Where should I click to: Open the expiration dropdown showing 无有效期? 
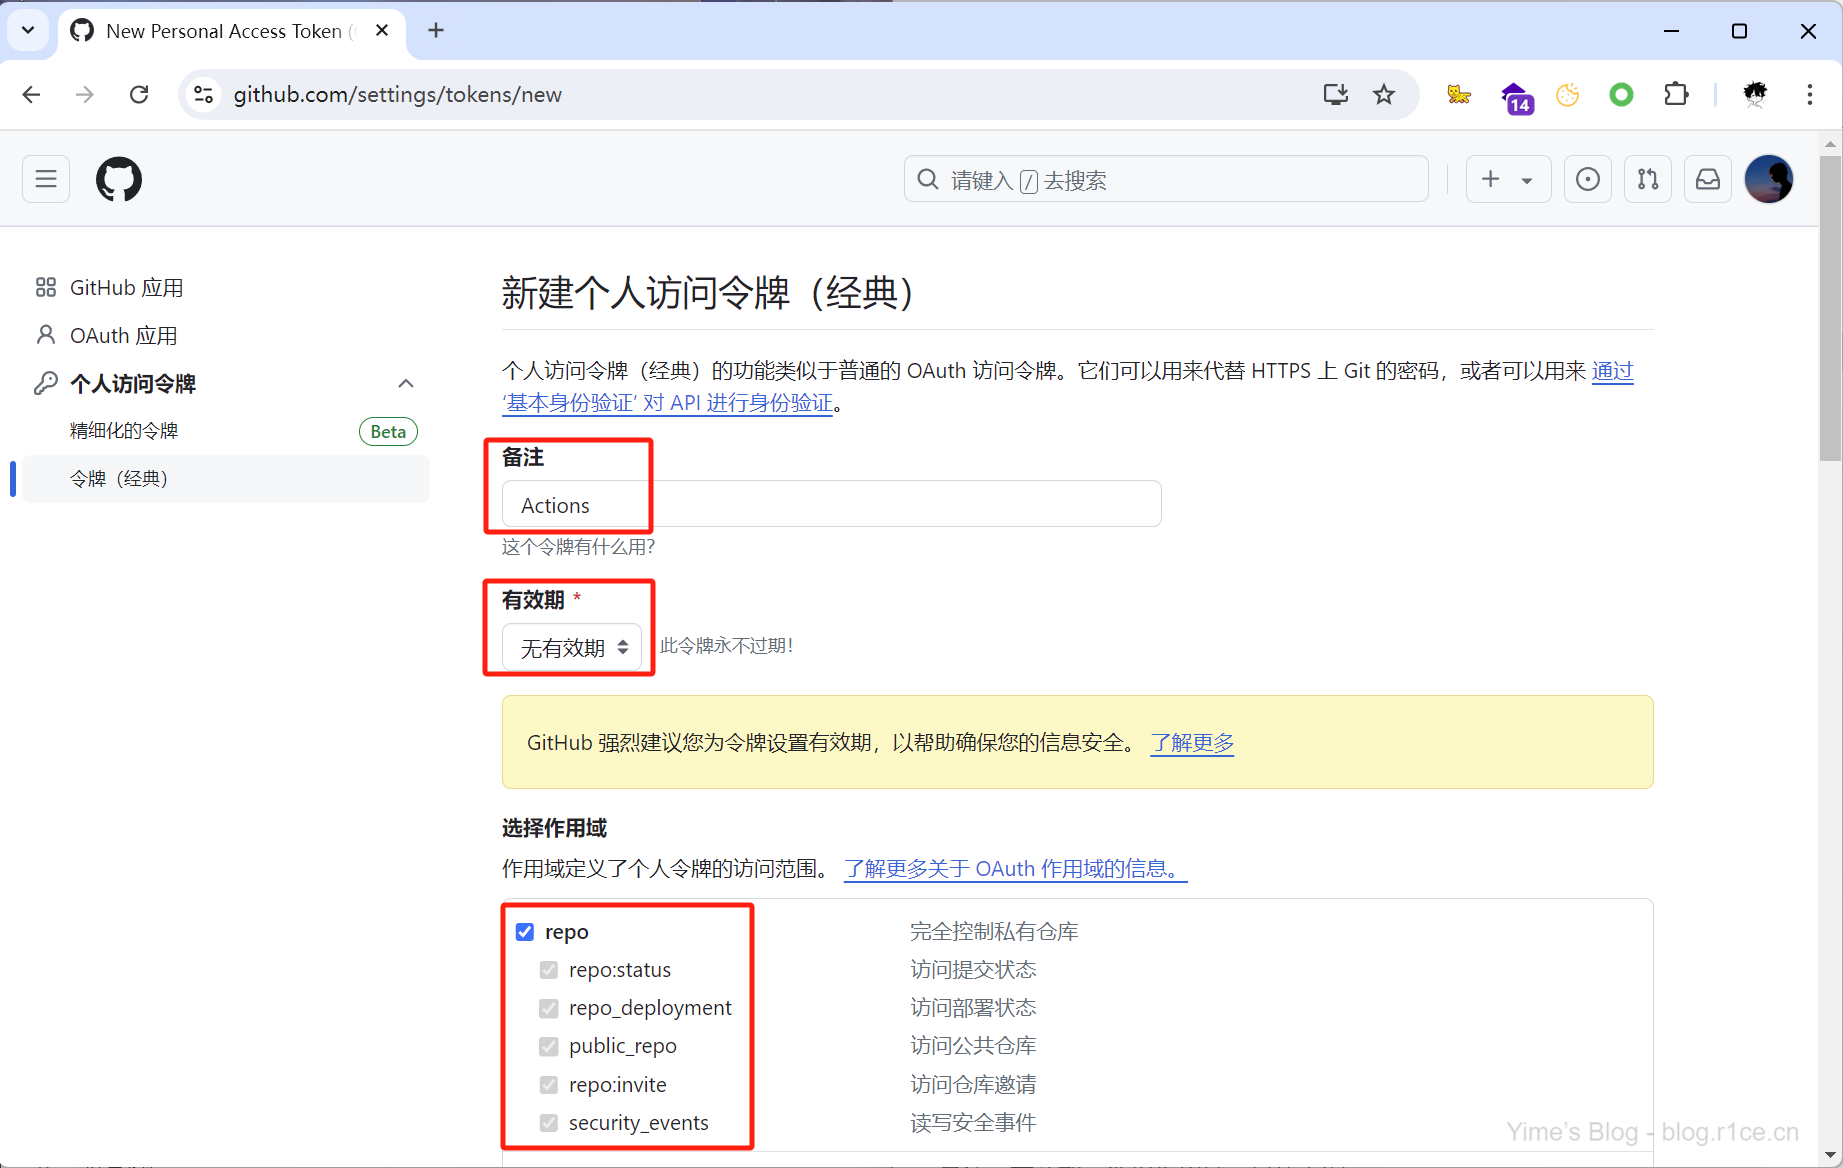(x=572, y=648)
